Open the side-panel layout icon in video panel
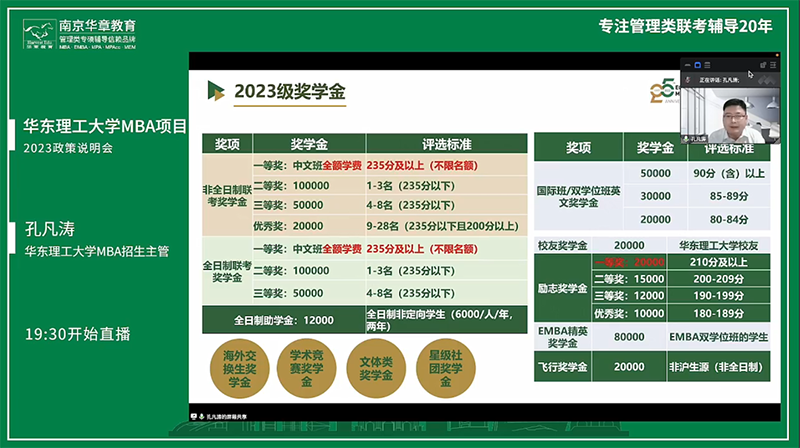800x448 pixels. pos(773,65)
